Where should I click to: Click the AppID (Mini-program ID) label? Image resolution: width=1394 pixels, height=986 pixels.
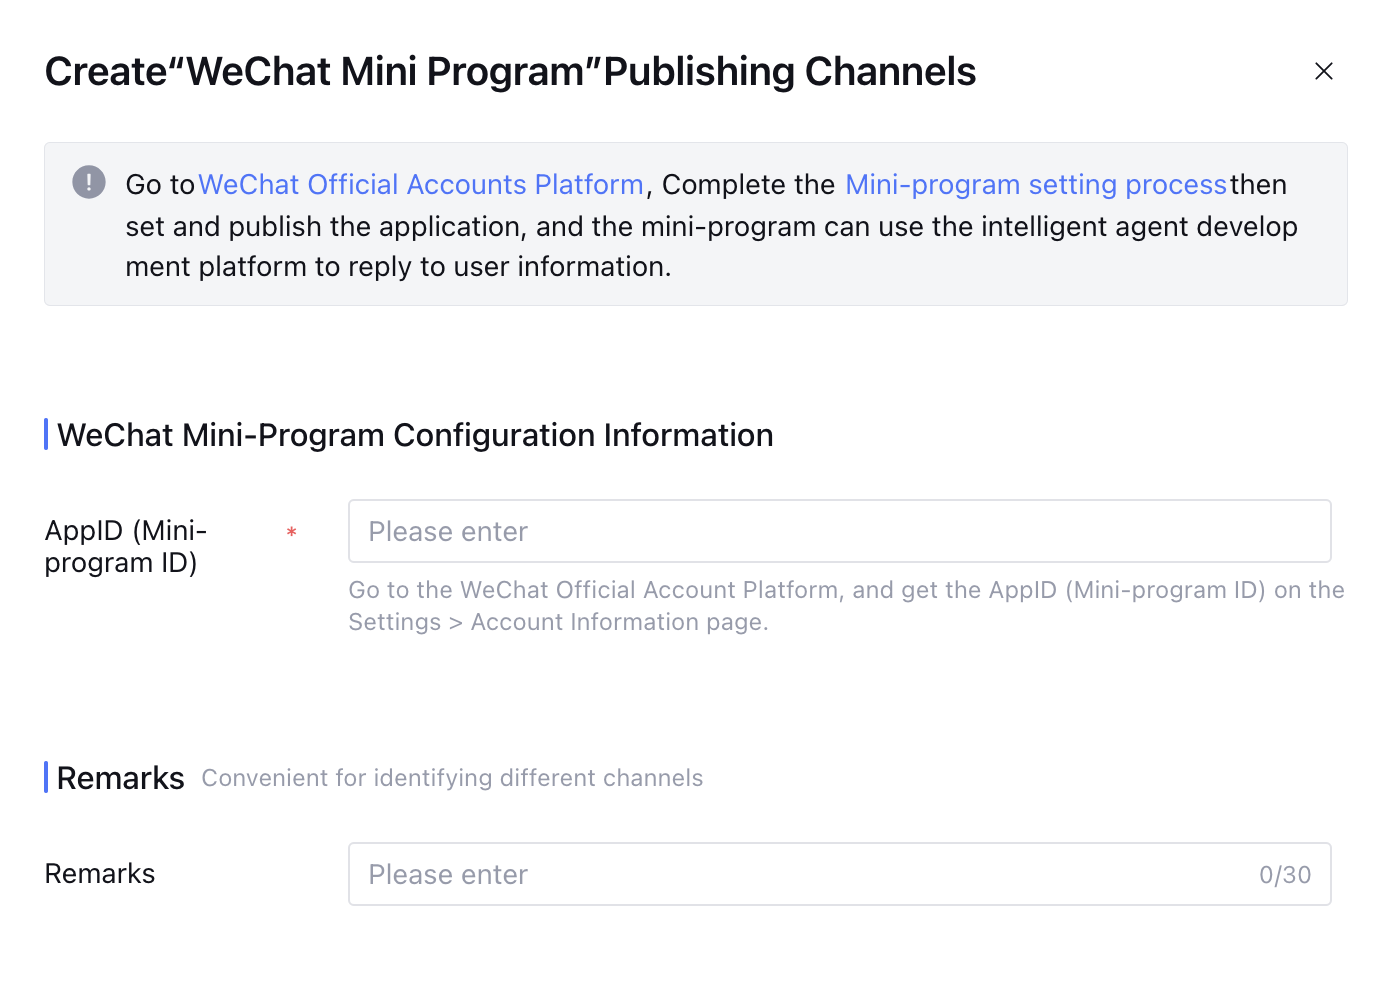point(125,546)
